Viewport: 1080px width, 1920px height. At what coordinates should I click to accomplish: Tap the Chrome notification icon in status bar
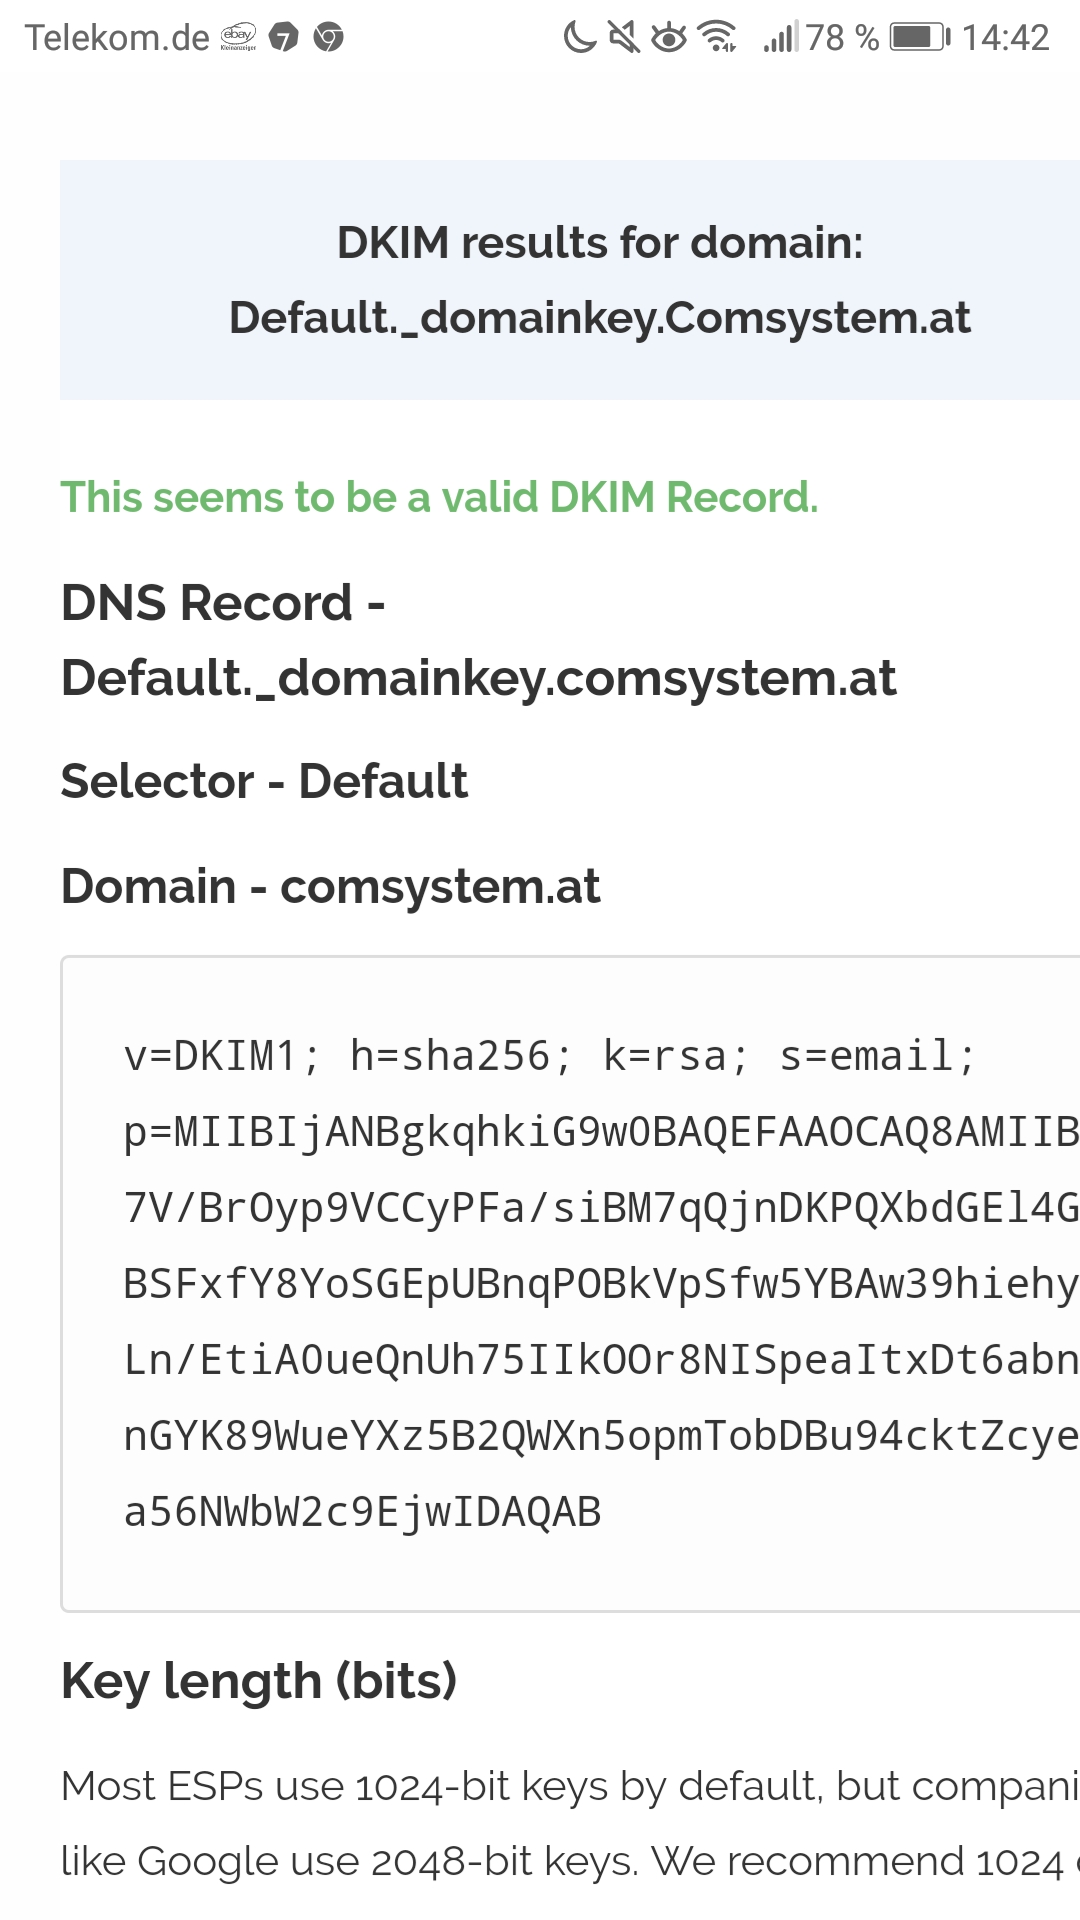pos(328,38)
